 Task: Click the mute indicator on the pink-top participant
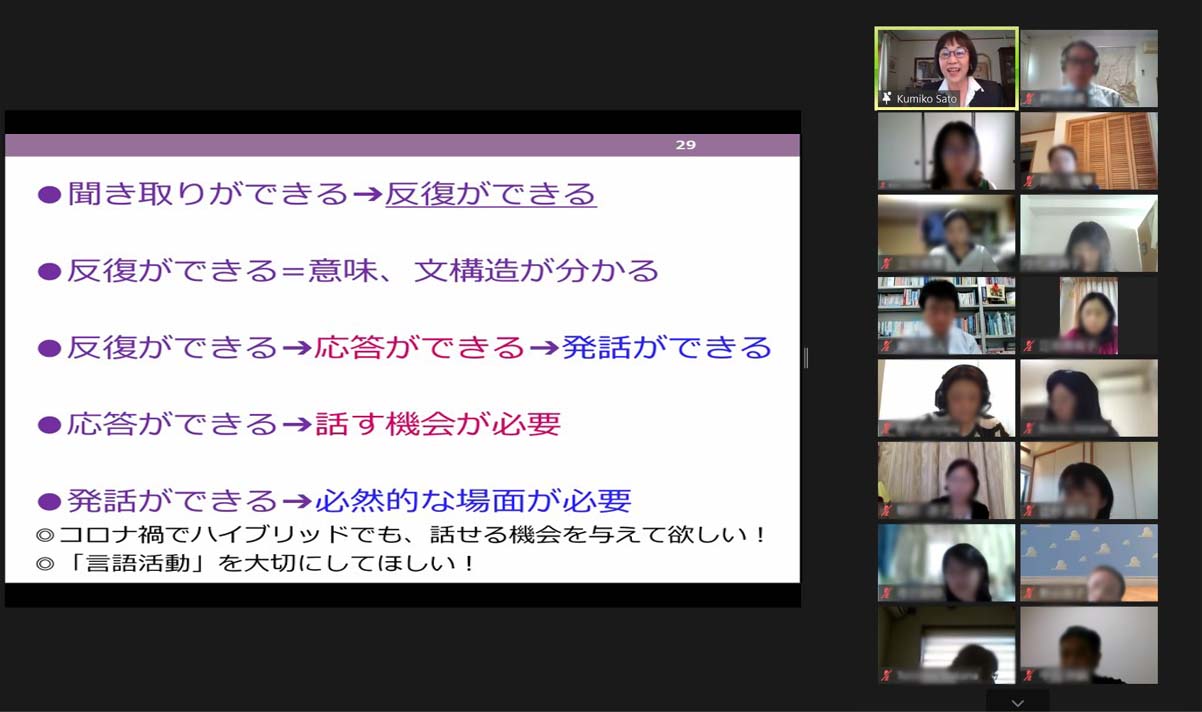(x=1028, y=343)
